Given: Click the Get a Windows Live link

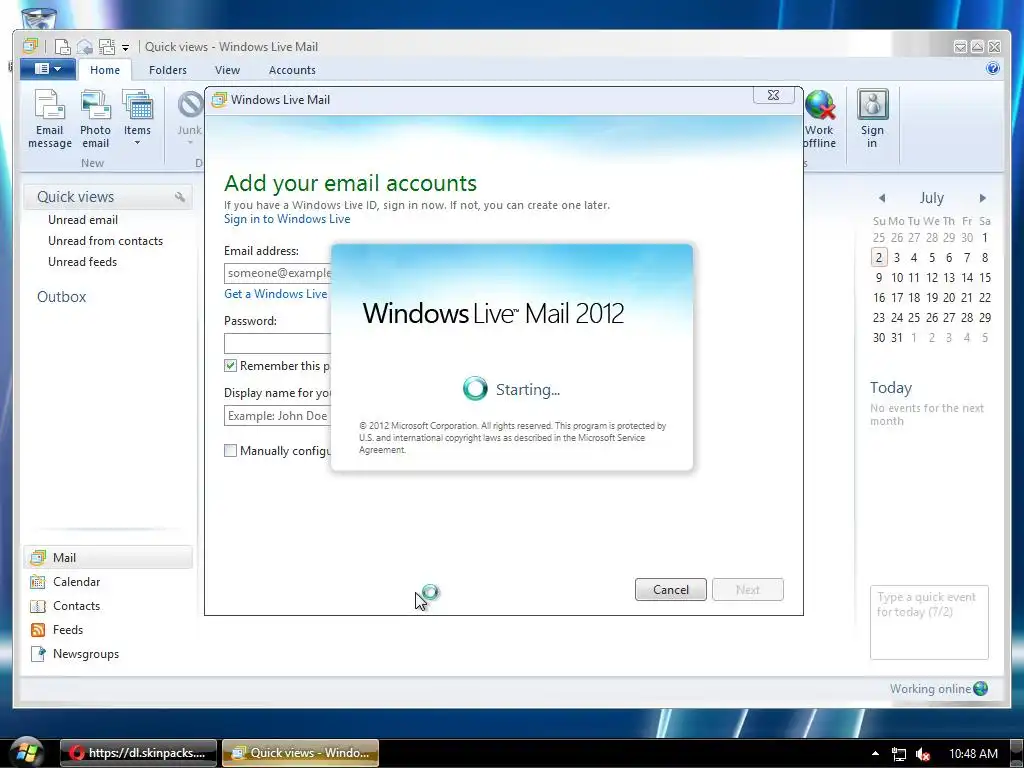Looking at the screenshot, I should (x=276, y=294).
